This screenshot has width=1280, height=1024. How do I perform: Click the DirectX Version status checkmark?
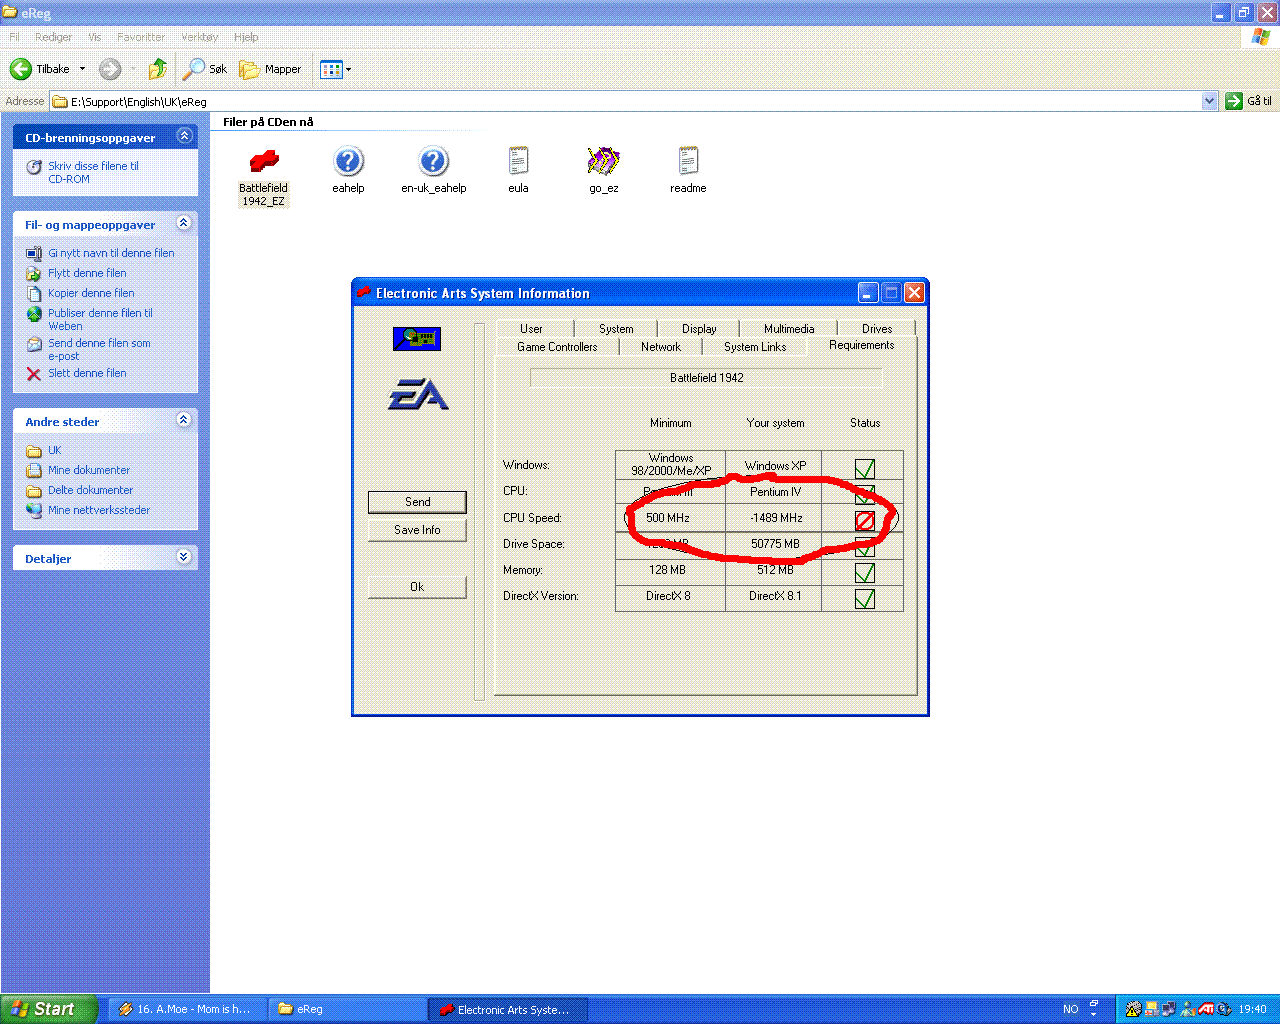[865, 598]
